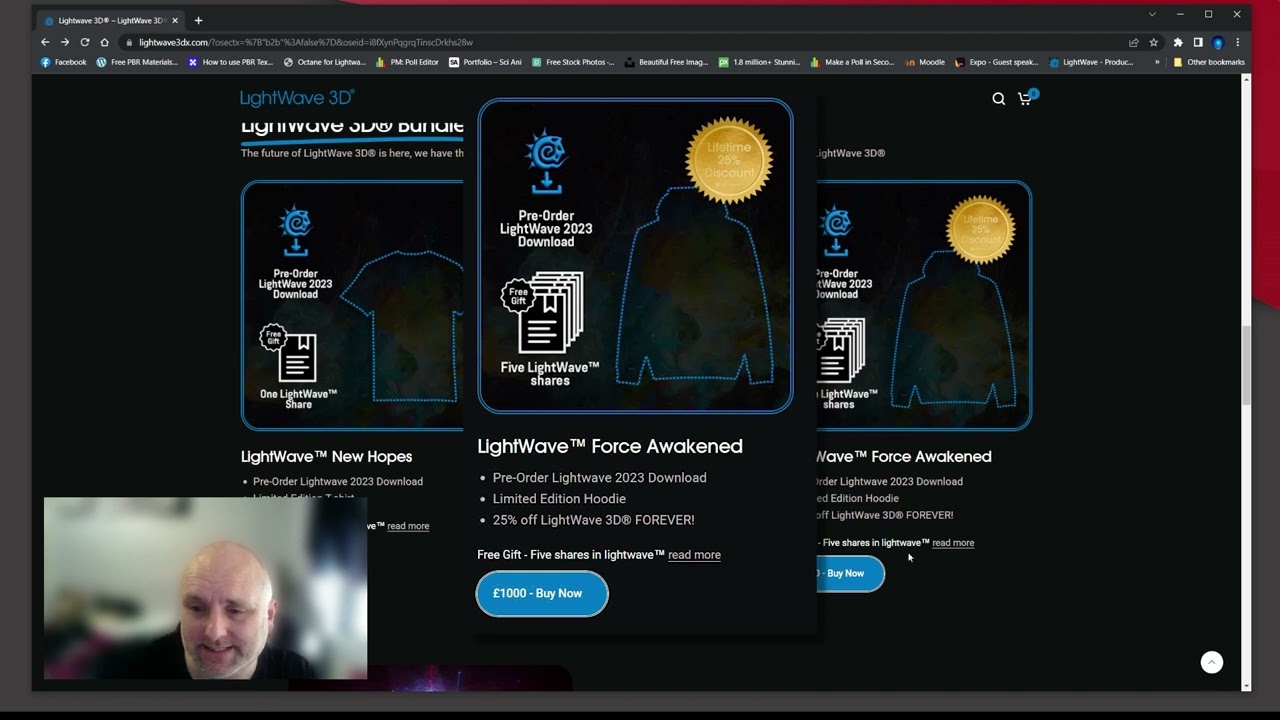Image resolution: width=1280 pixels, height=720 pixels.
Task: Open the Octane for Lightwave bookmark
Action: pos(325,62)
